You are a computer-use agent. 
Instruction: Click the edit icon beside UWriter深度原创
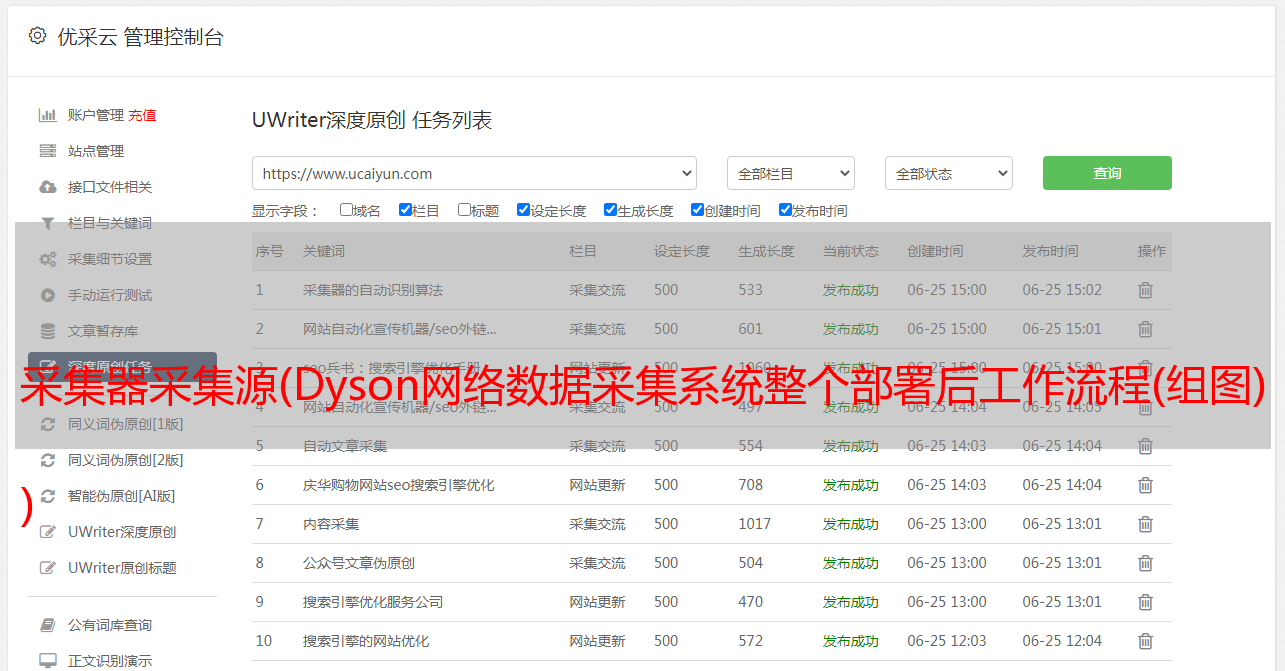[x=47, y=532]
